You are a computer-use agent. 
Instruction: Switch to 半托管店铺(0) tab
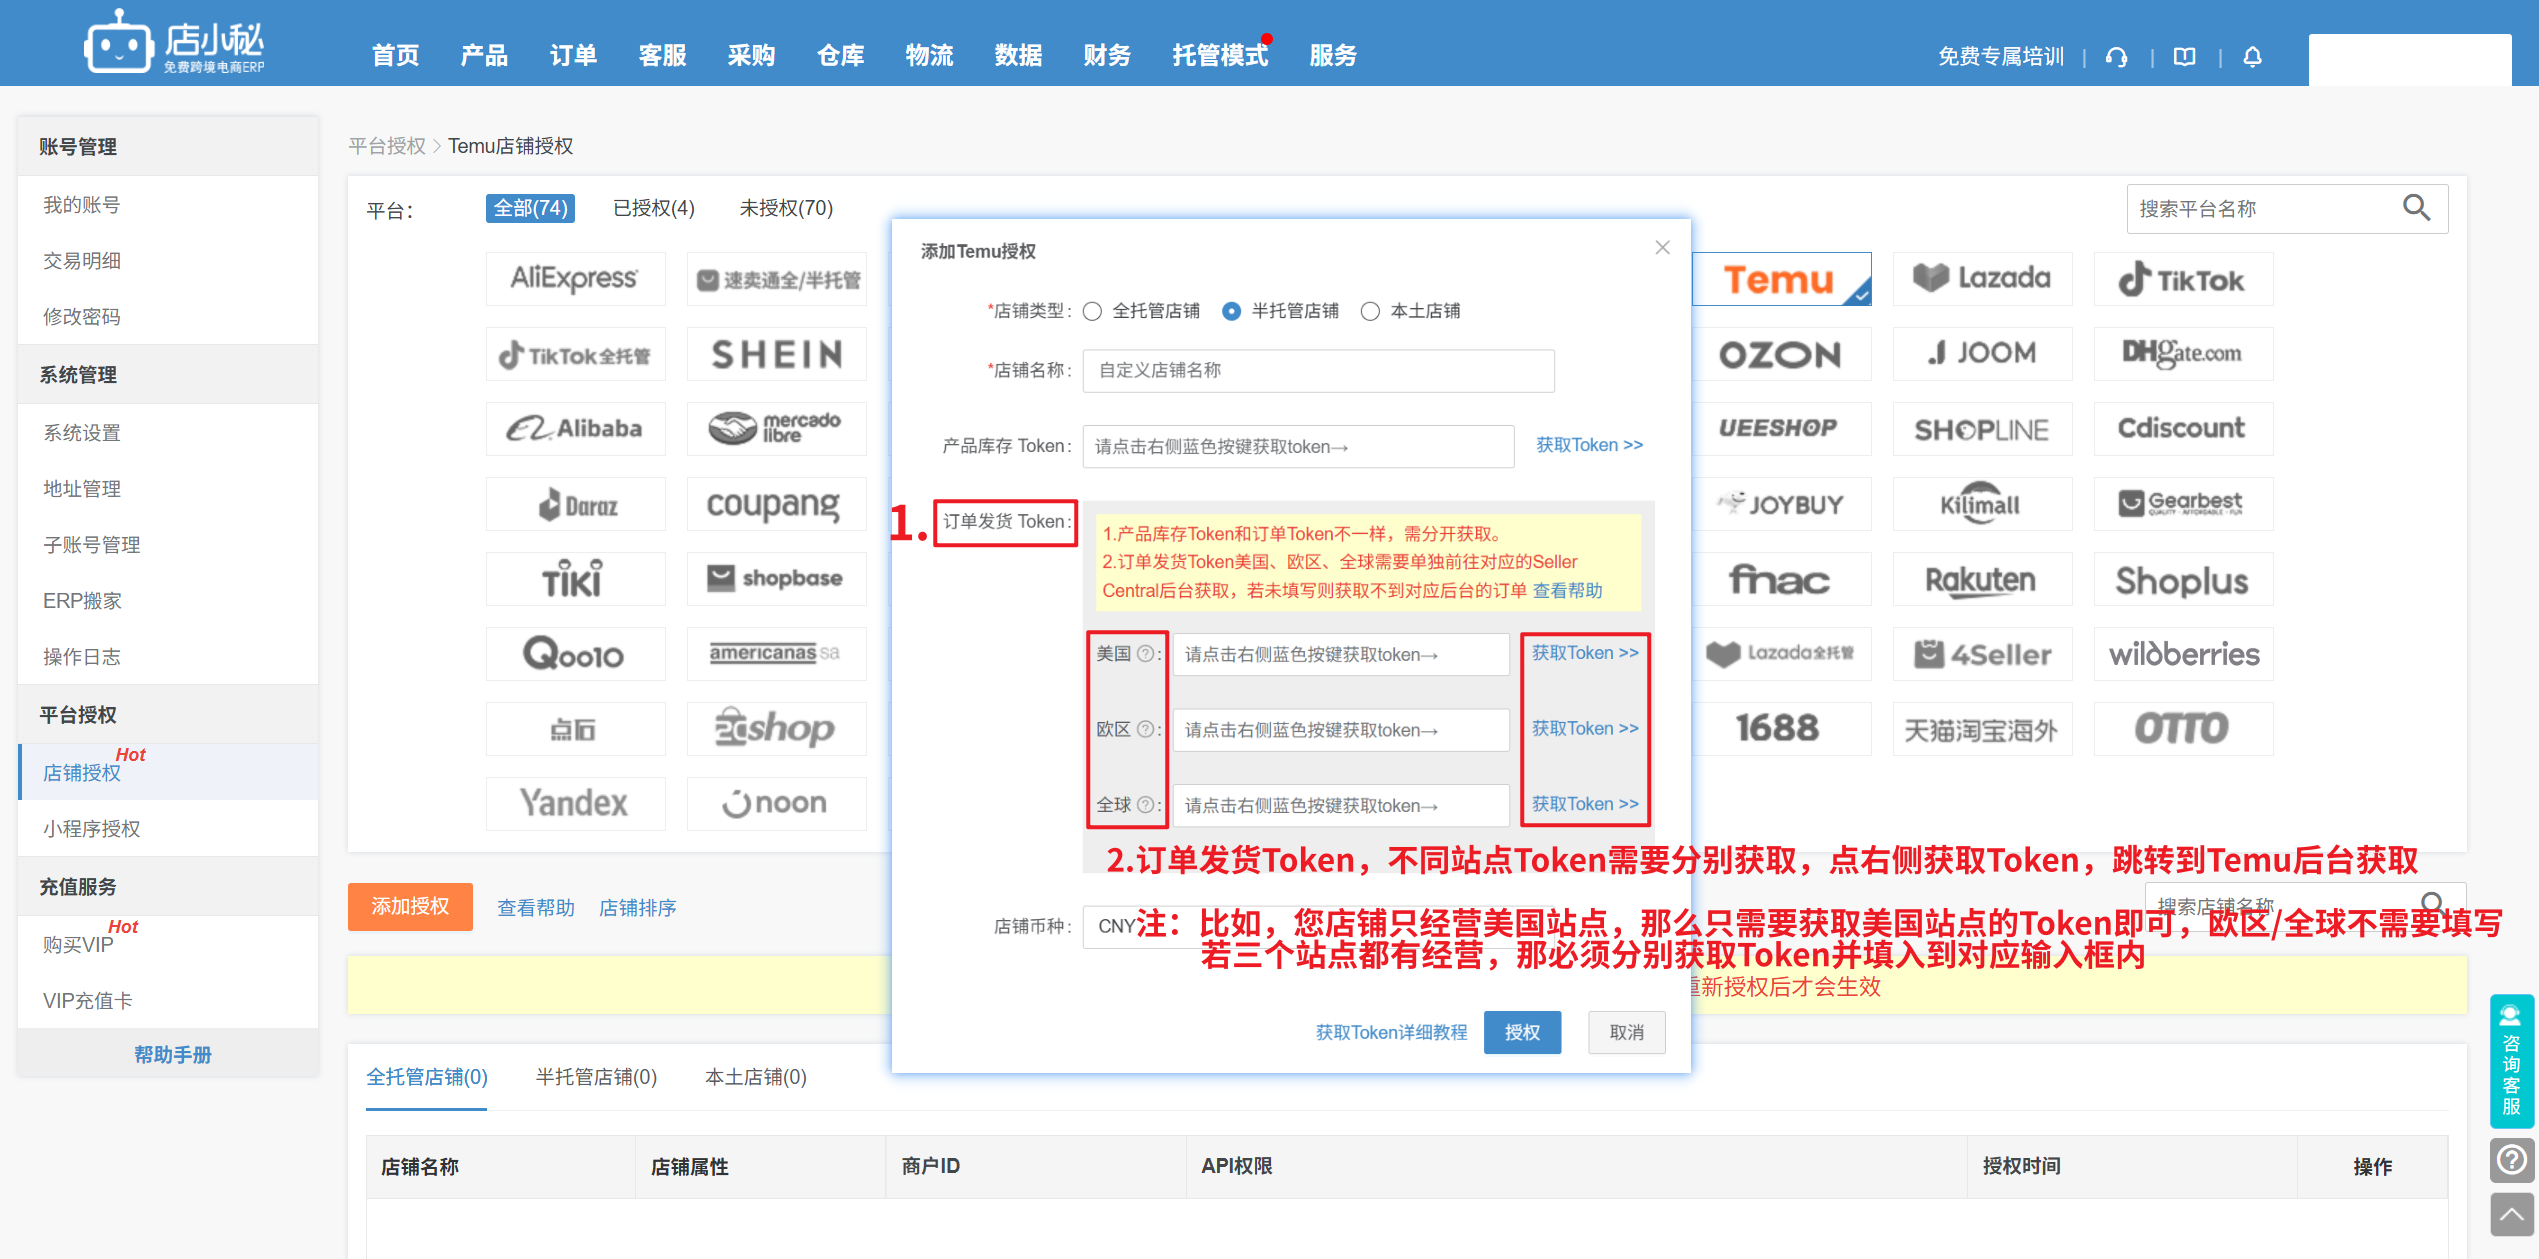pos(596,1077)
